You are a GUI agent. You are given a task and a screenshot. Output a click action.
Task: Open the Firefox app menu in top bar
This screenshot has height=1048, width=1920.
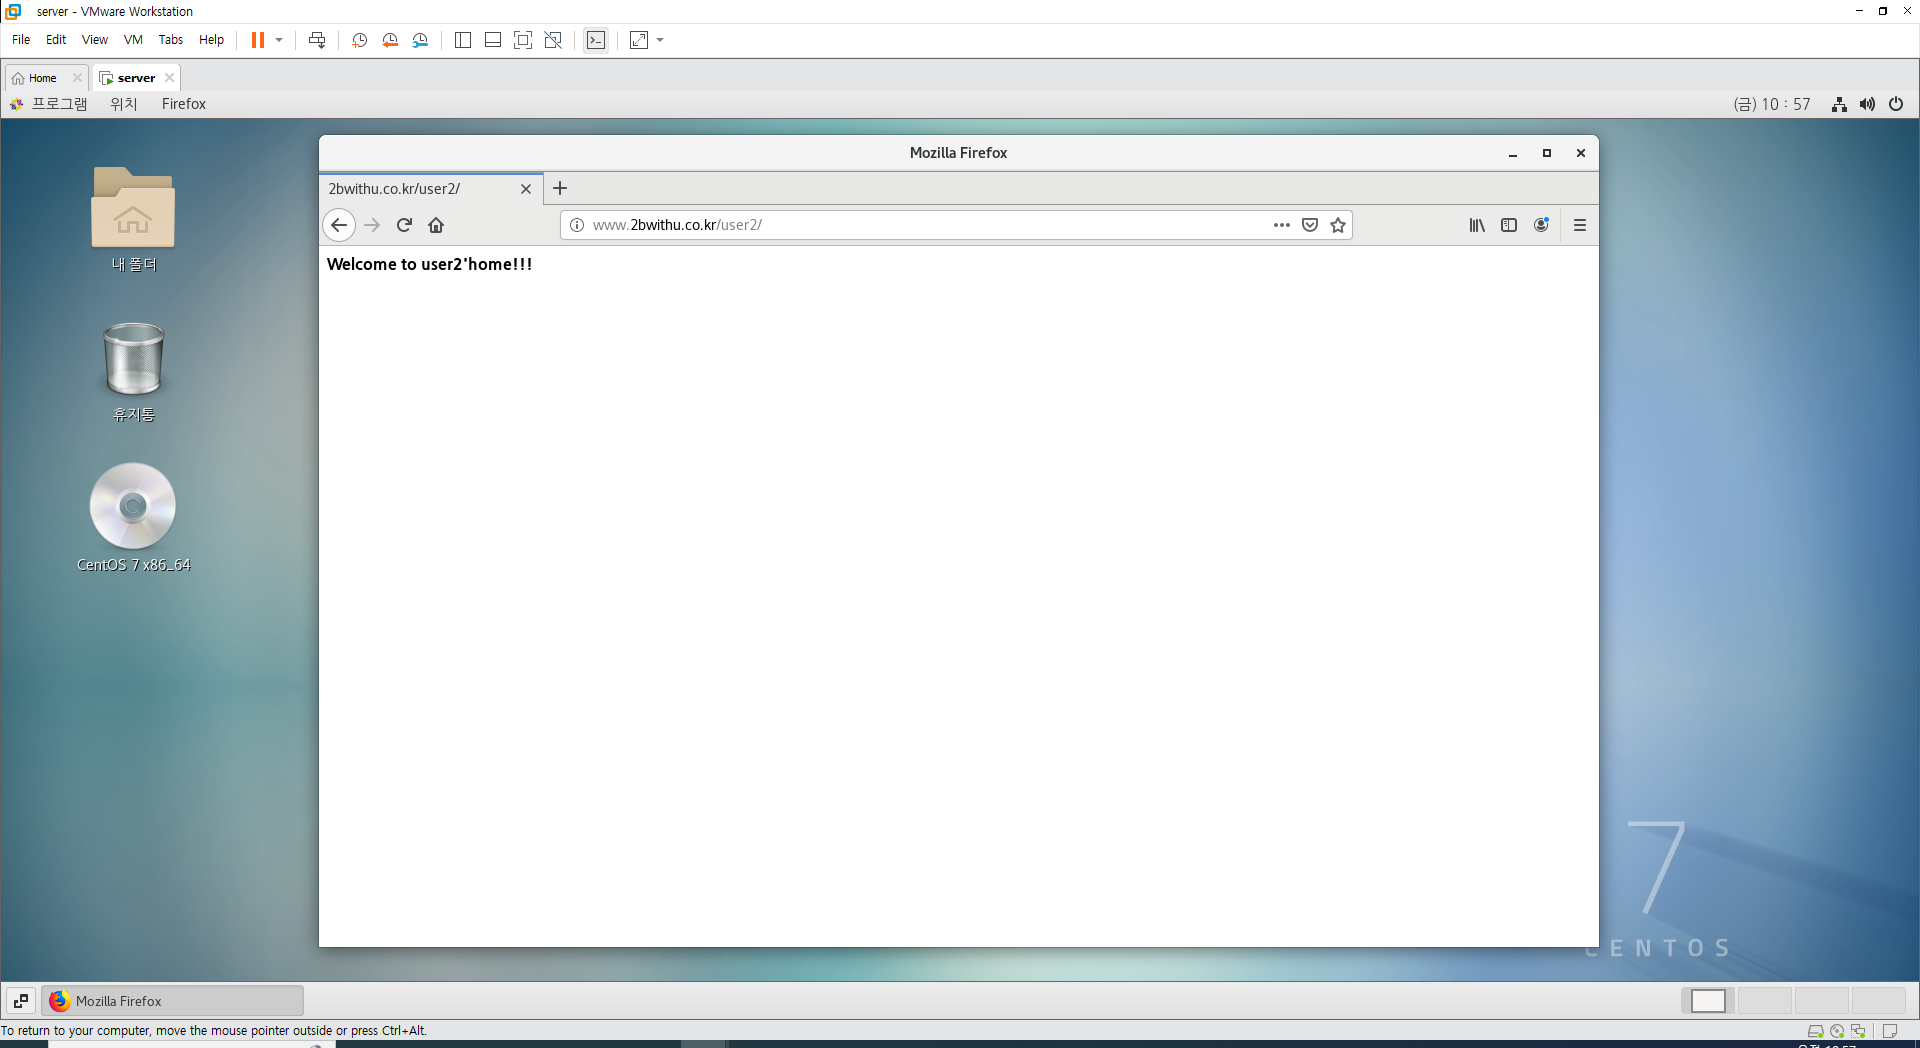[x=184, y=104]
